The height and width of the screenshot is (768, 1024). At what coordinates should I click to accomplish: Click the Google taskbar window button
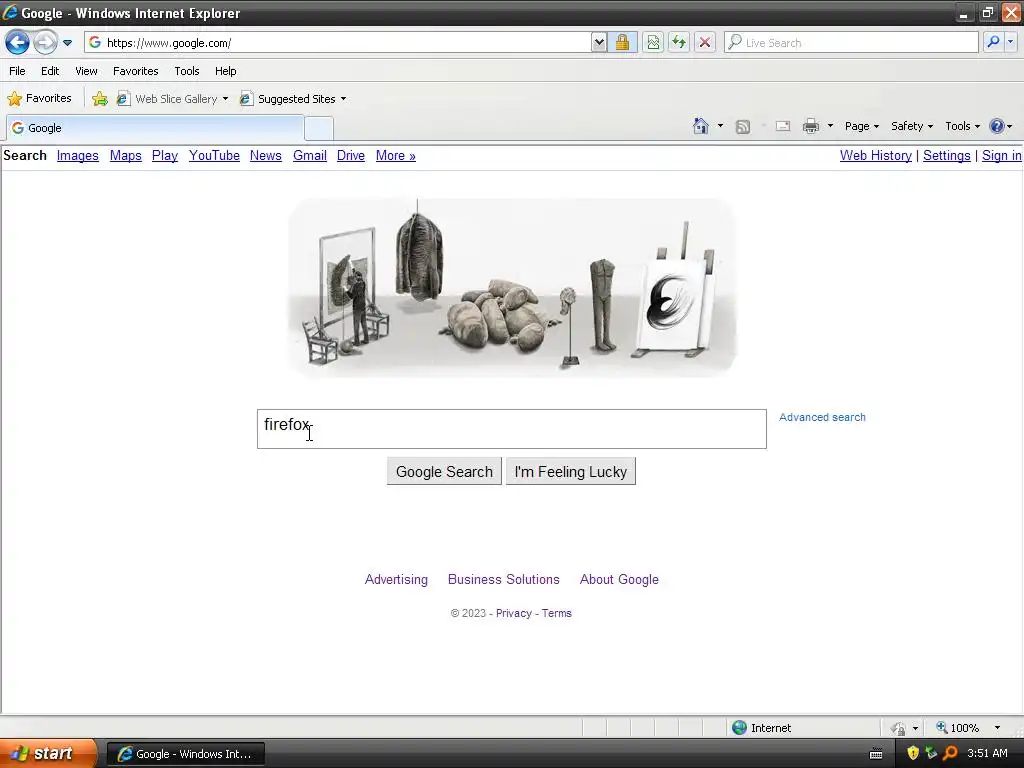point(185,754)
